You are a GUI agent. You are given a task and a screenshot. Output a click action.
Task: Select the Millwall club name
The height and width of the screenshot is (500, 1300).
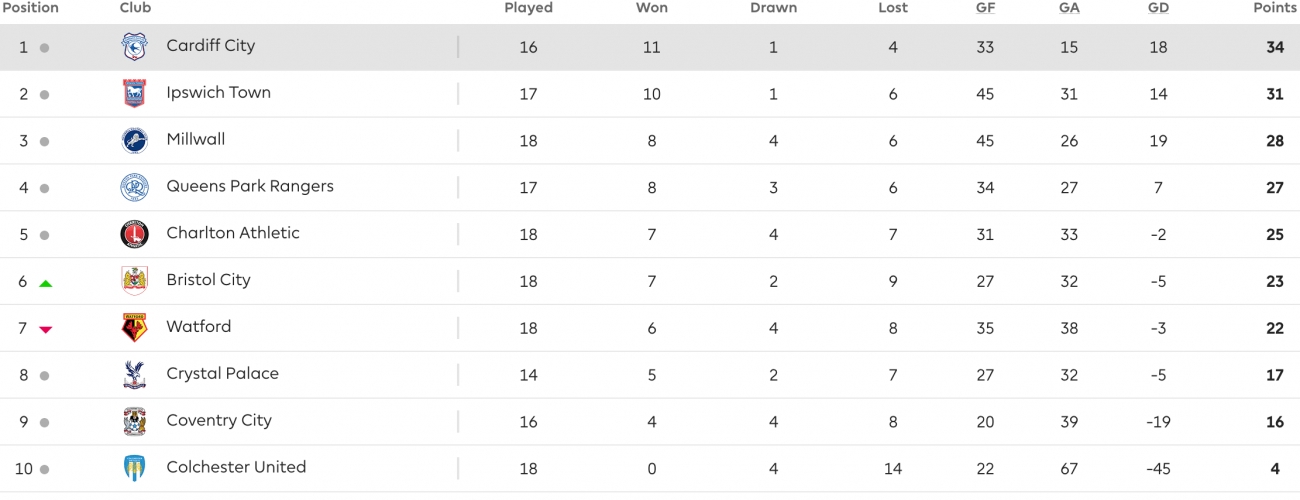[x=196, y=139]
